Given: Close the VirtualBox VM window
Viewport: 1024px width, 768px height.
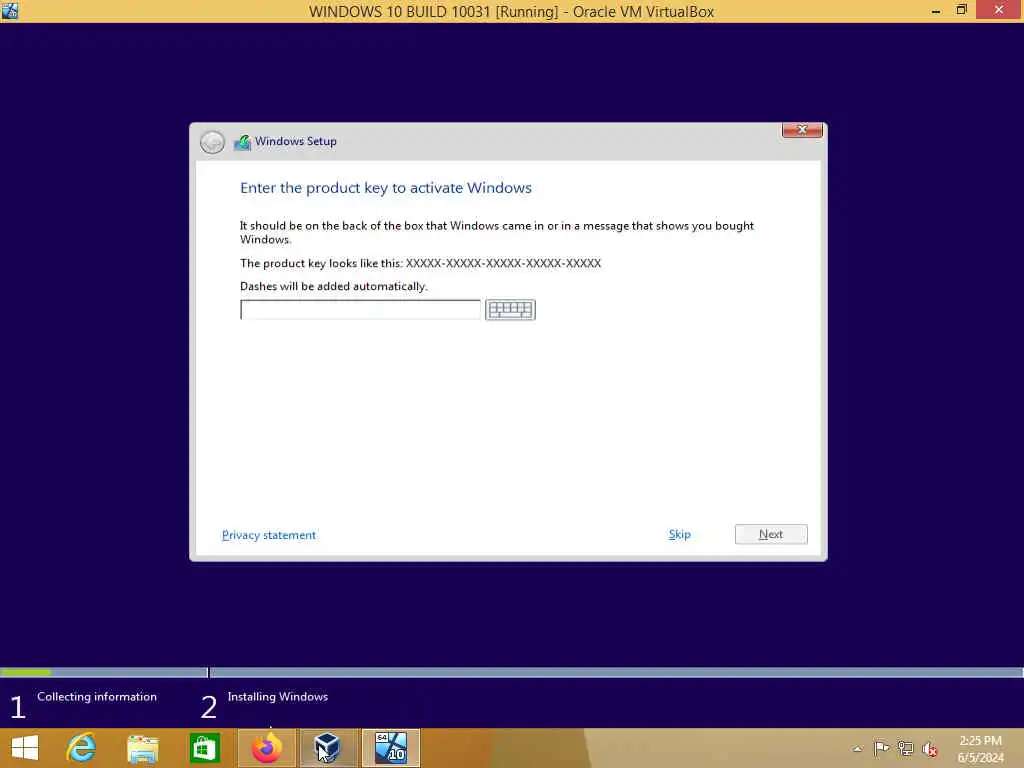Looking at the screenshot, I should [999, 10].
